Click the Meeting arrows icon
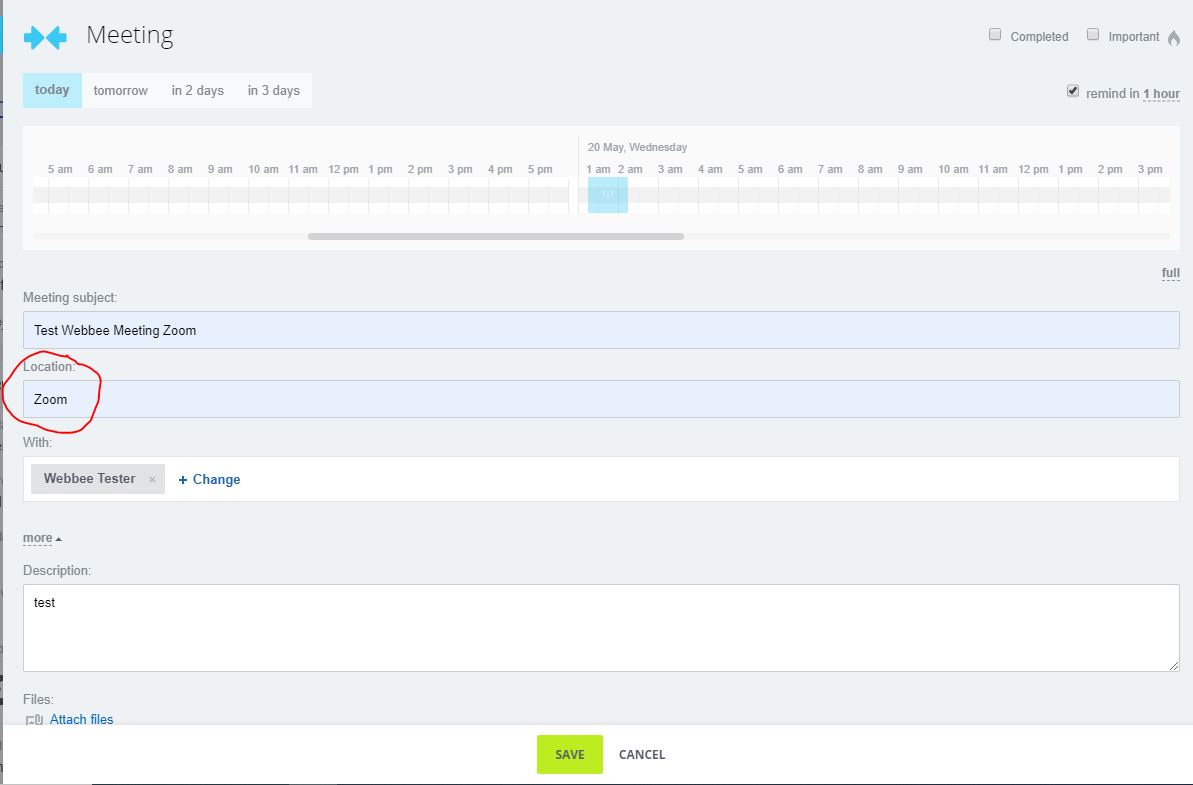Viewport: 1193px width, 785px height. click(45, 37)
